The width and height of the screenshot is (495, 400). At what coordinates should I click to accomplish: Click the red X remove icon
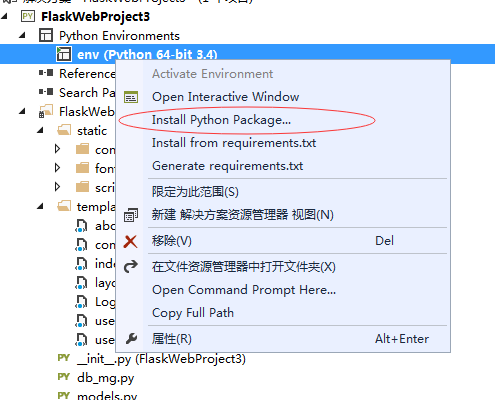pyautogui.click(x=130, y=241)
